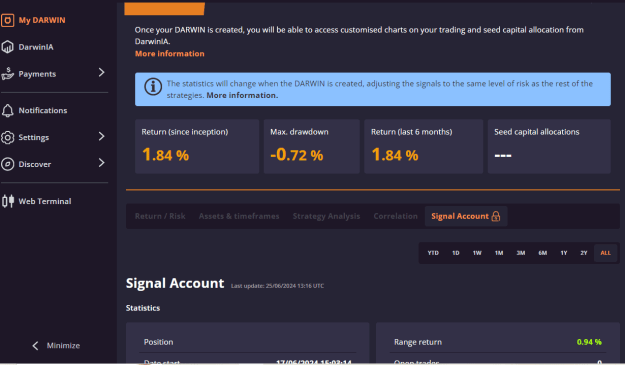The image size is (625, 365).
Task: Open DarwinIA menu entry
Action: point(36,47)
